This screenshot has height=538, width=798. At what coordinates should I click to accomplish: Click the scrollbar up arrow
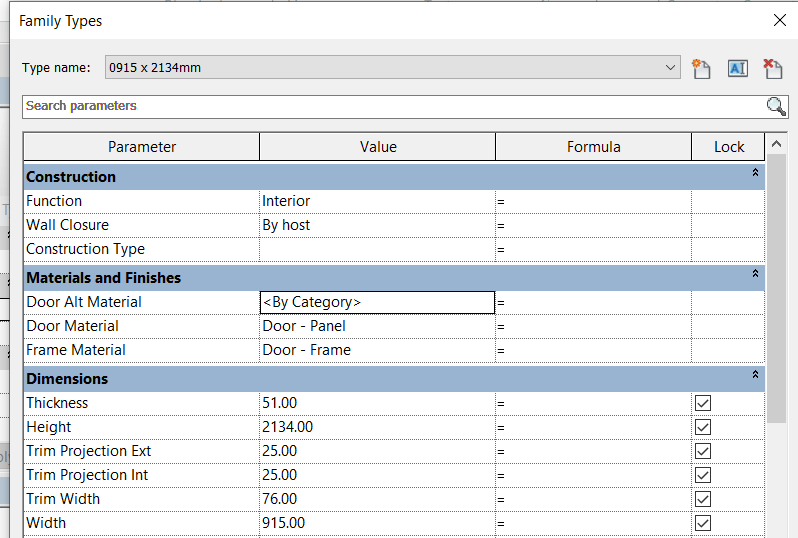point(776,144)
